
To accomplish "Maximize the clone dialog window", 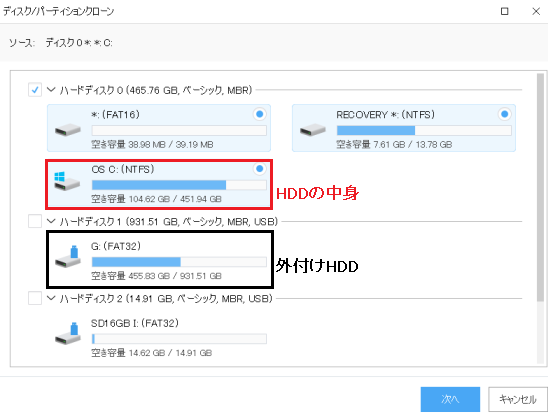I will pyautogui.click(x=504, y=12).
